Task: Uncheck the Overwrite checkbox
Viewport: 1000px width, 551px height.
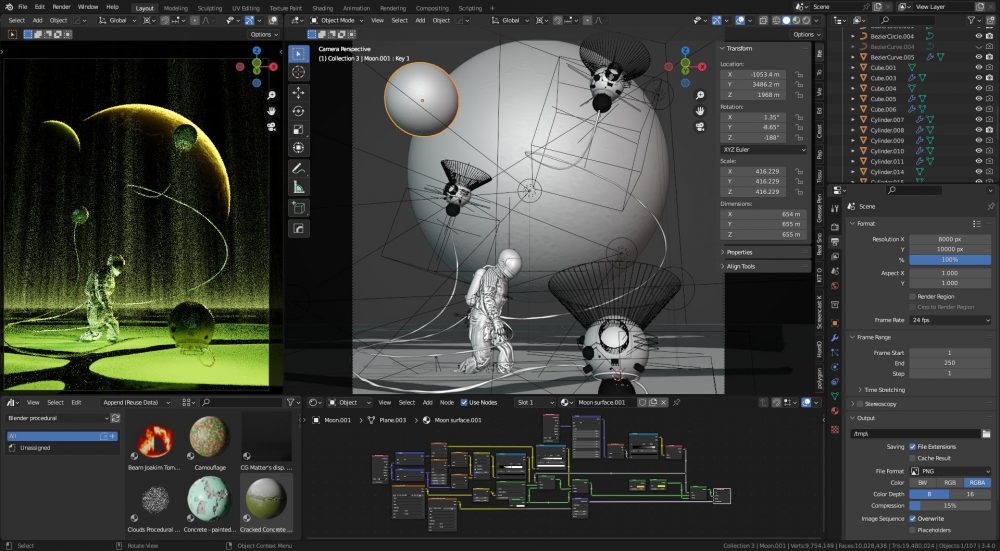Action: [913, 519]
